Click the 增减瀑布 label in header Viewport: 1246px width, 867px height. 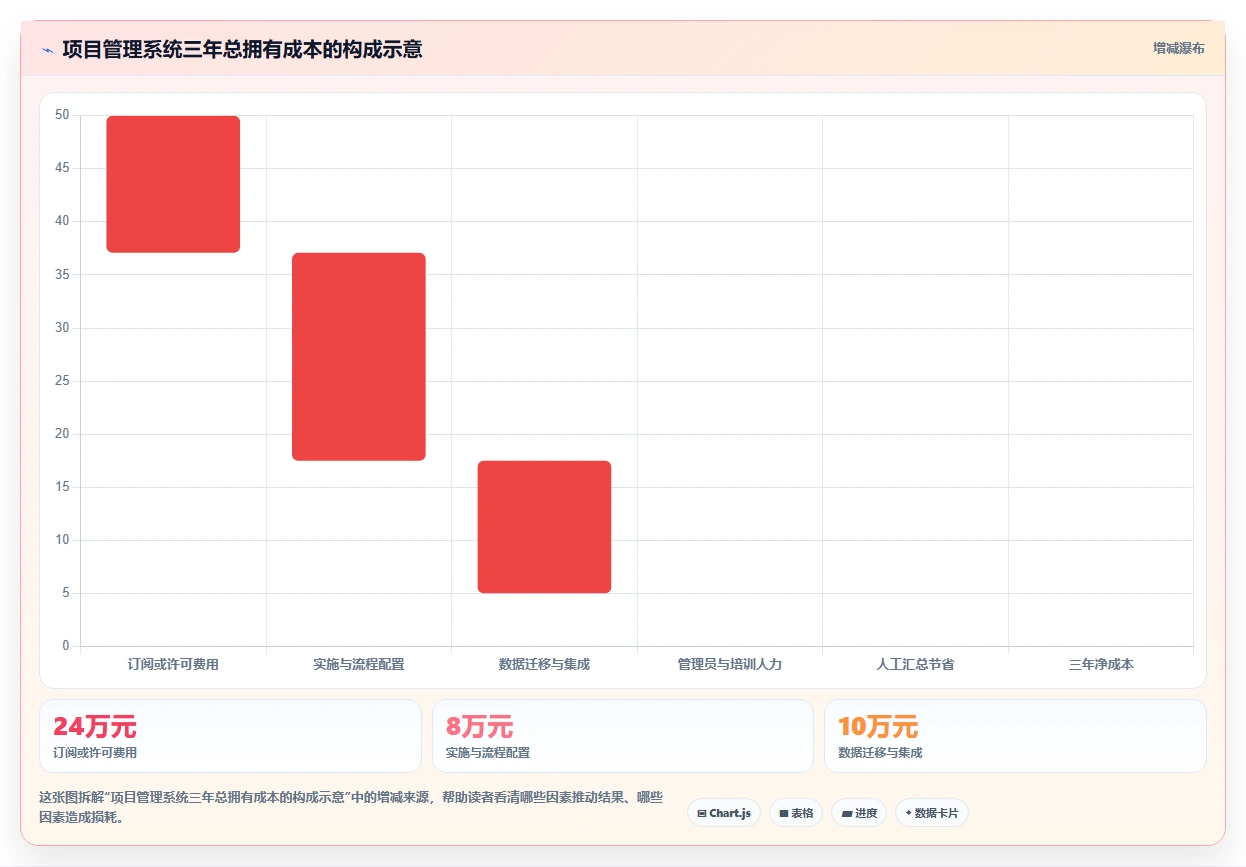pyautogui.click(x=1178, y=48)
